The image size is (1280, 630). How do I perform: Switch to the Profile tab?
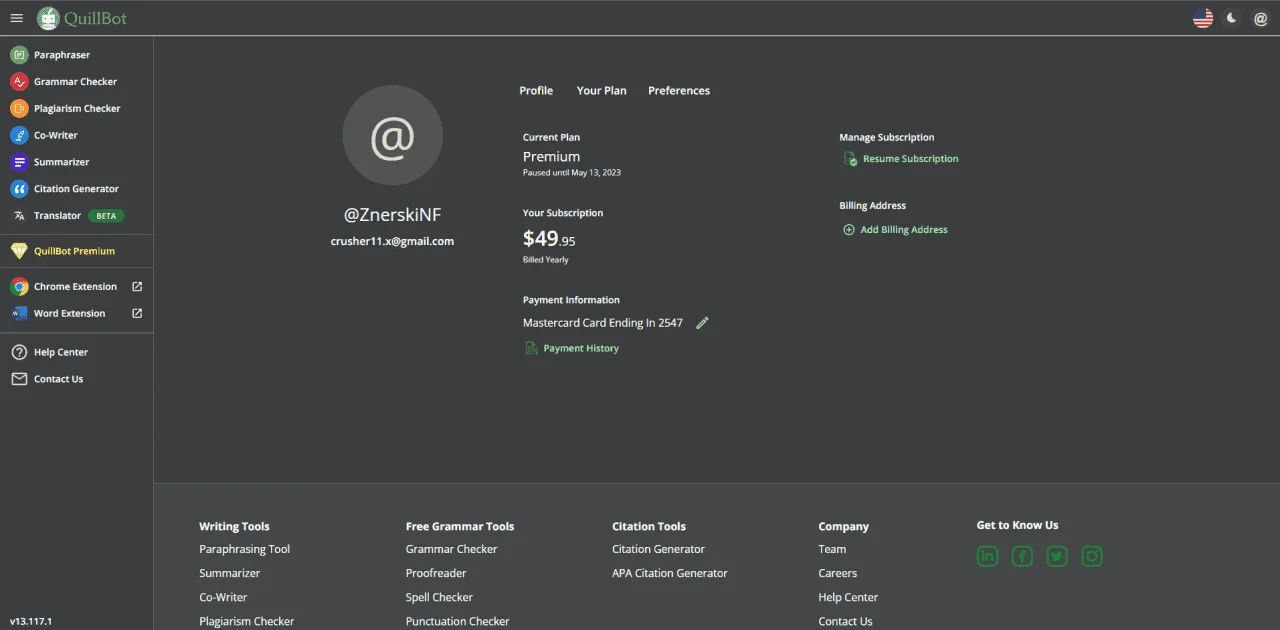(536, 91)
